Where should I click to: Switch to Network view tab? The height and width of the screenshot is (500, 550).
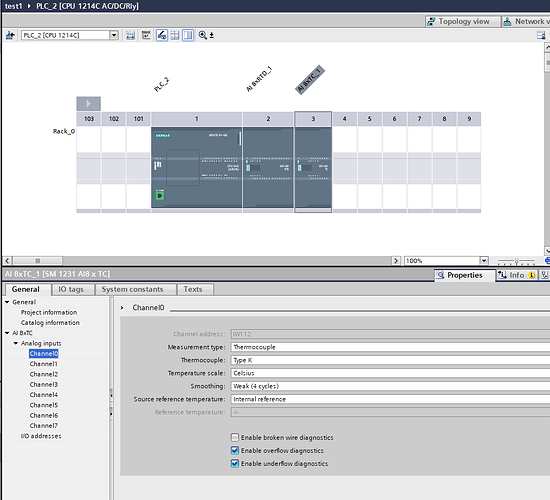(526, 21)
